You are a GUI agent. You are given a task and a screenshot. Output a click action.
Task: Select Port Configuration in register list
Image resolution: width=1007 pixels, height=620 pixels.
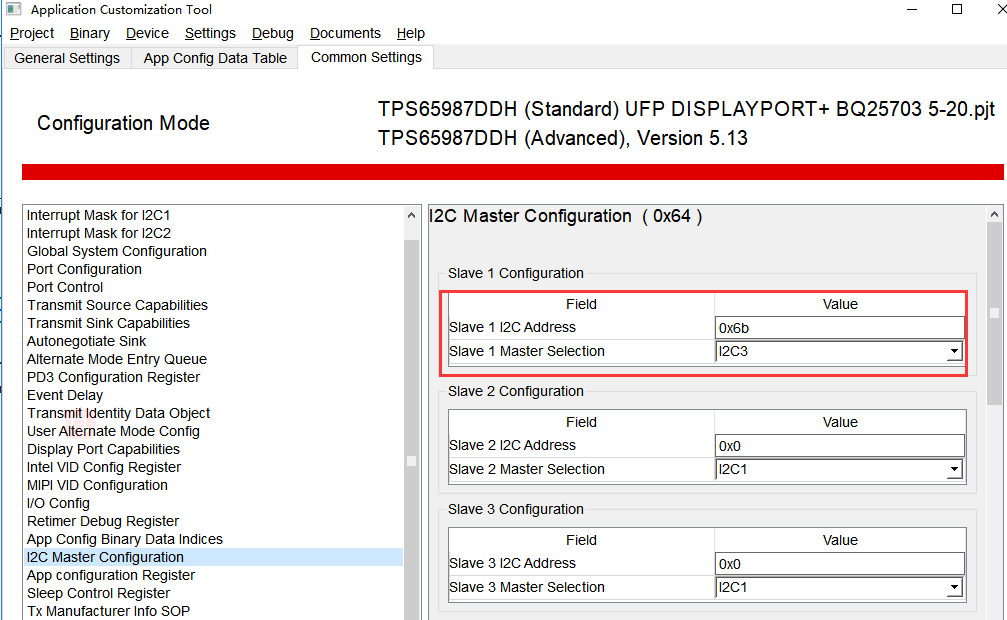click(x=213, y=269)
